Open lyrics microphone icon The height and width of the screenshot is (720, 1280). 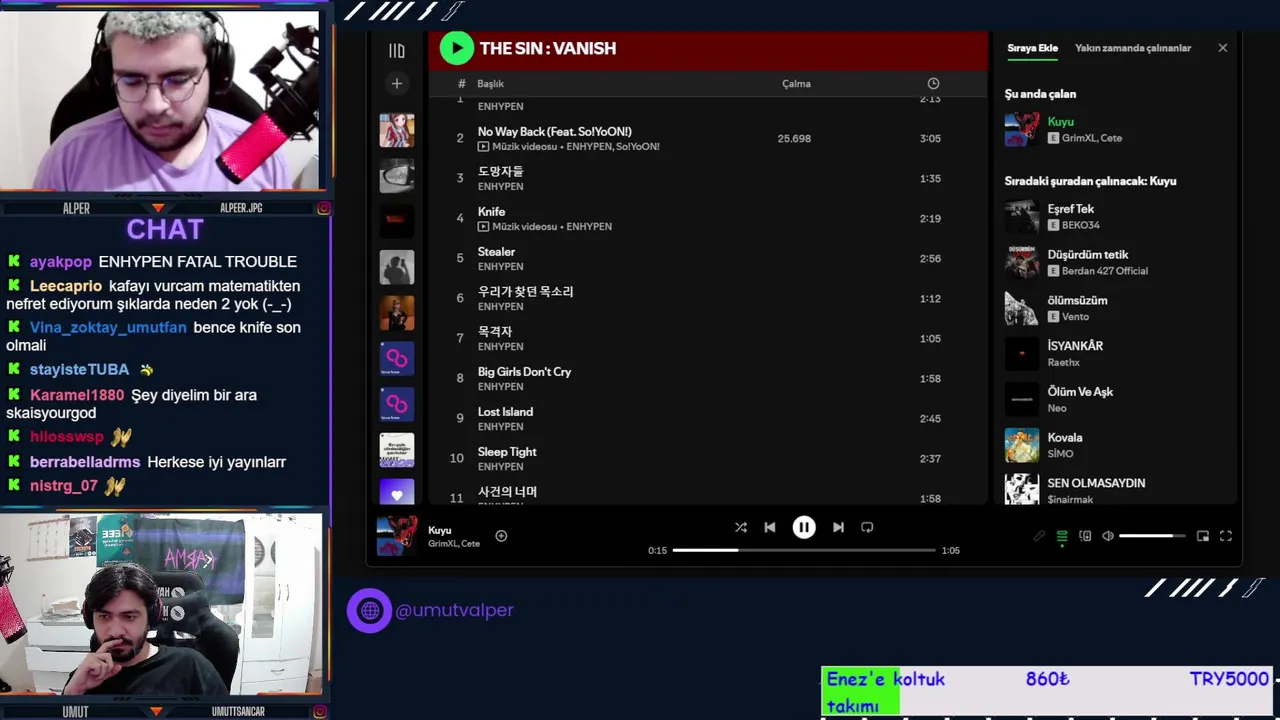tap(1039, 536)
